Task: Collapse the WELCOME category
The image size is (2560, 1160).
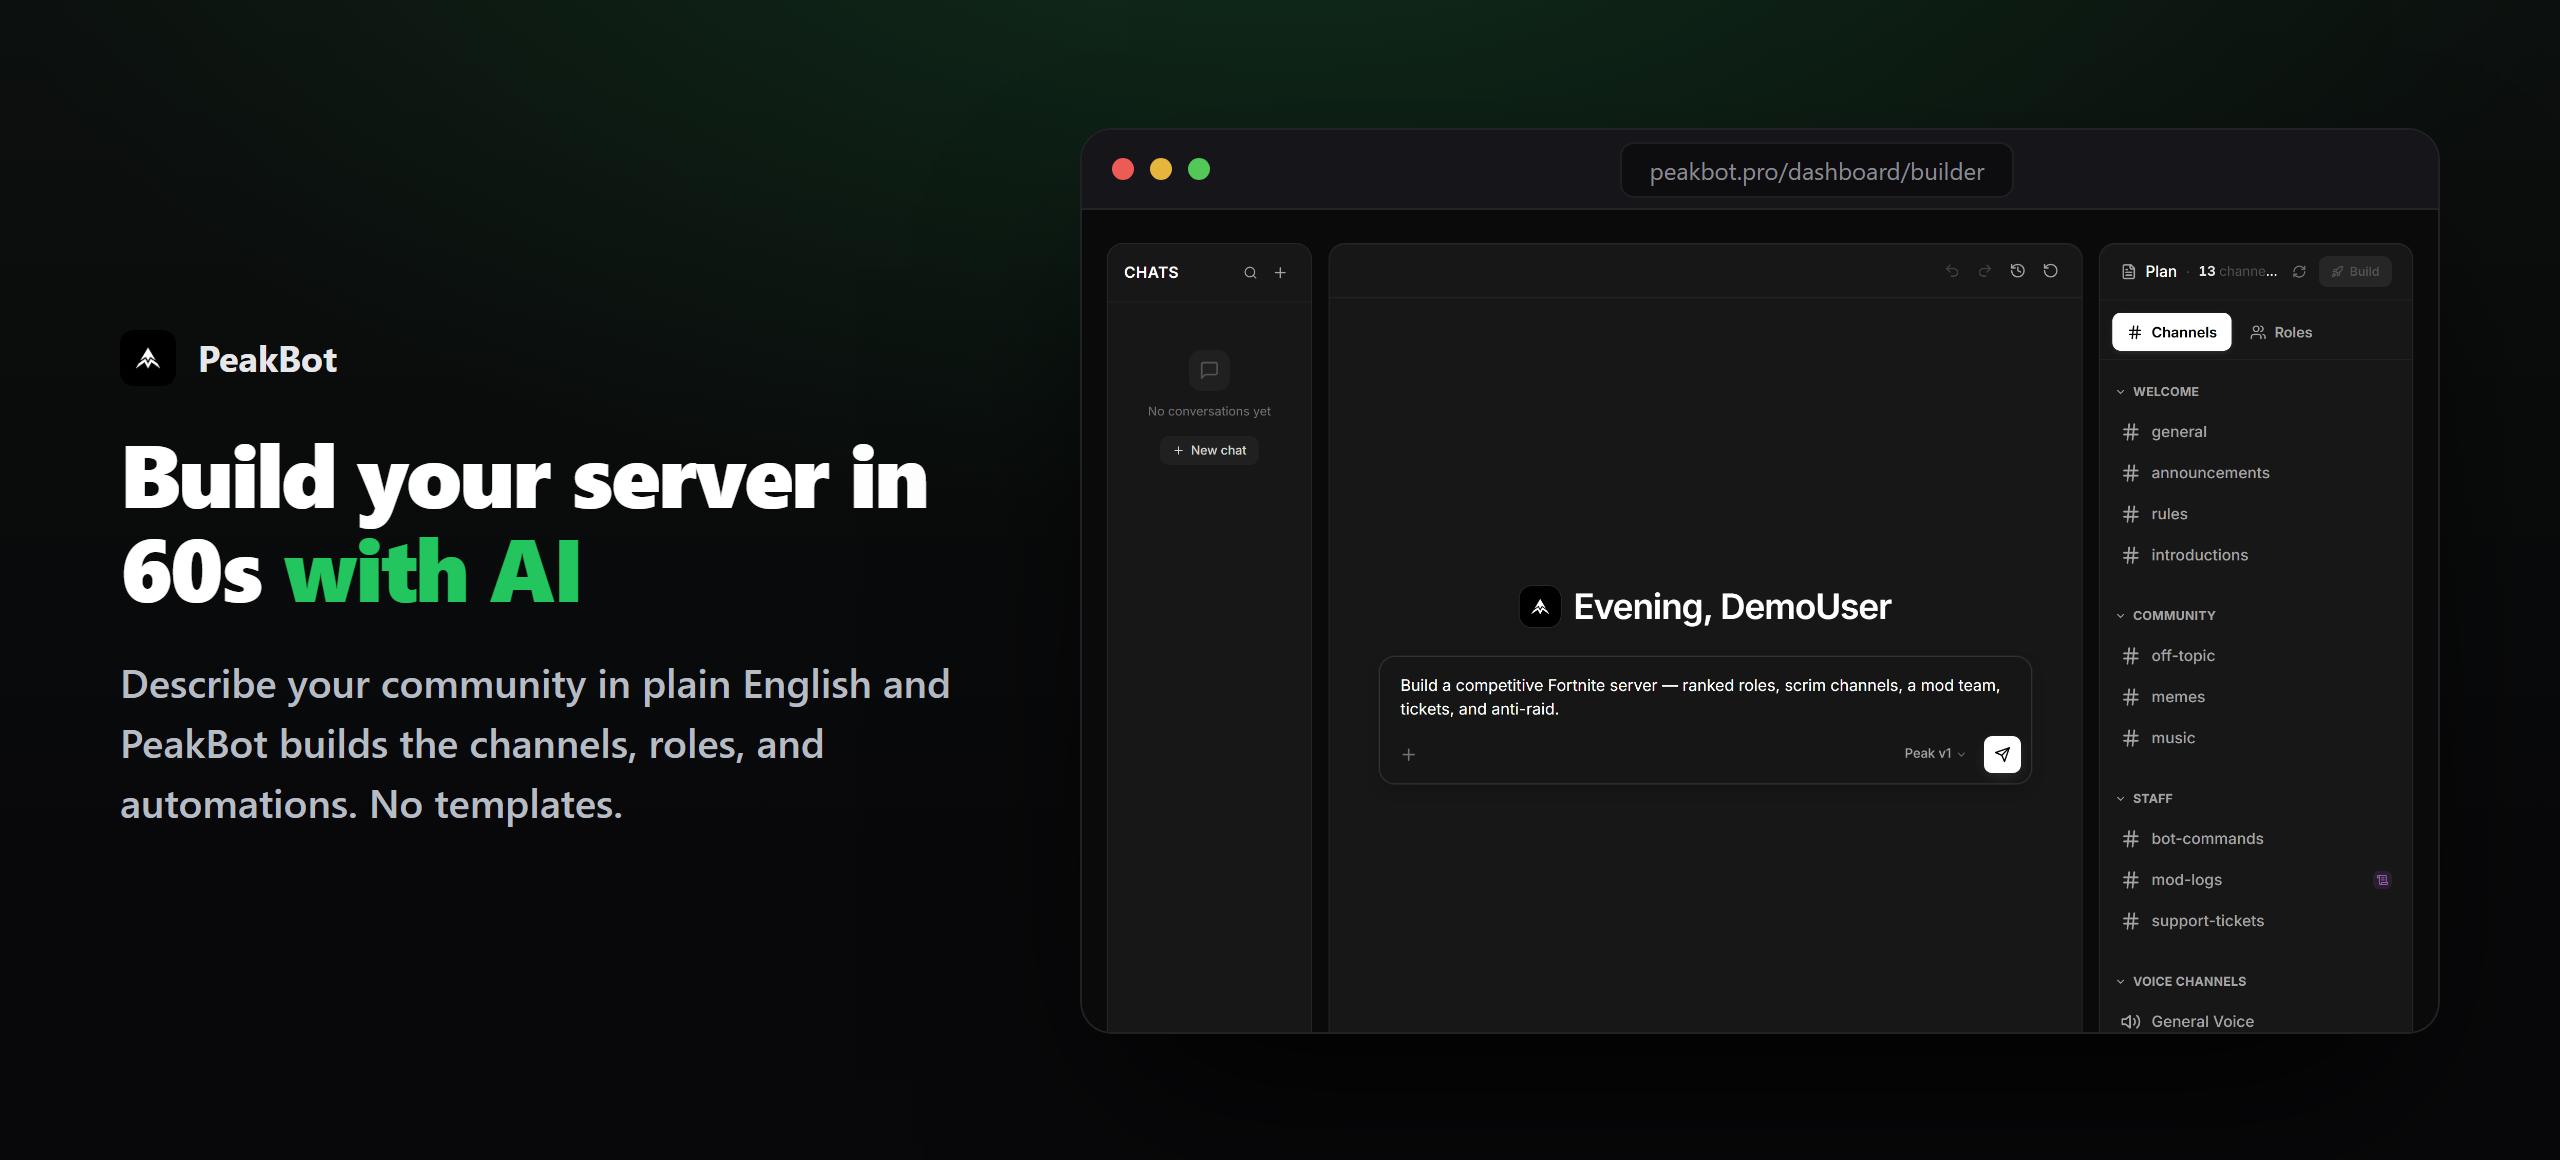Action: tap(2158, 392)
